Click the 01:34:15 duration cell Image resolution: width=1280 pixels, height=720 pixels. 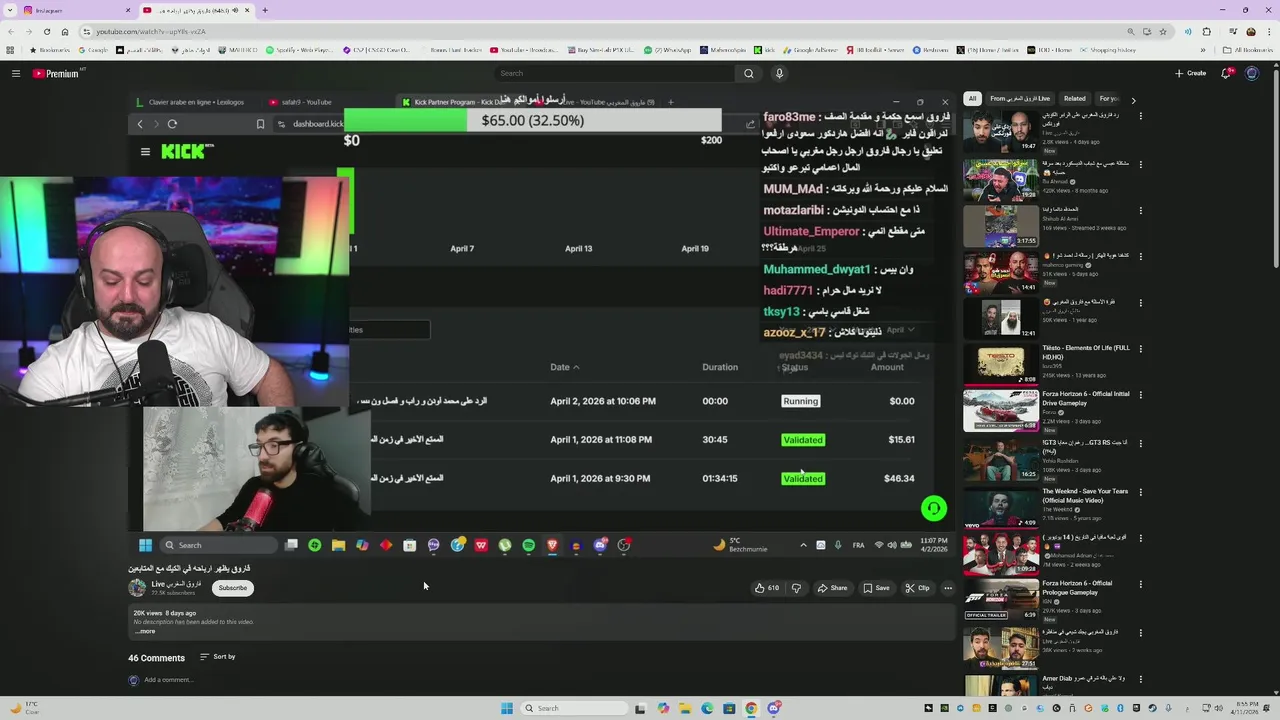(720, 478)
